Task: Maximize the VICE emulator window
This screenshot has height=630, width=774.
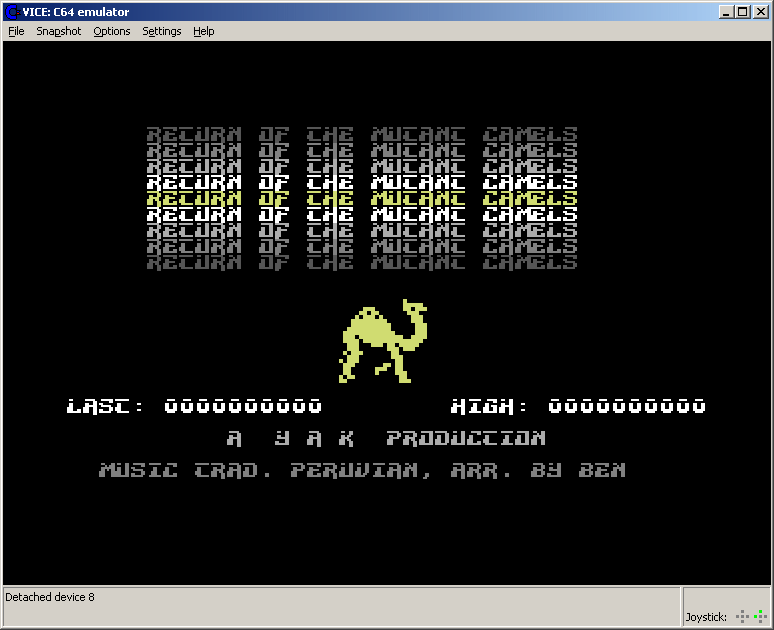Action: point(742,12)
